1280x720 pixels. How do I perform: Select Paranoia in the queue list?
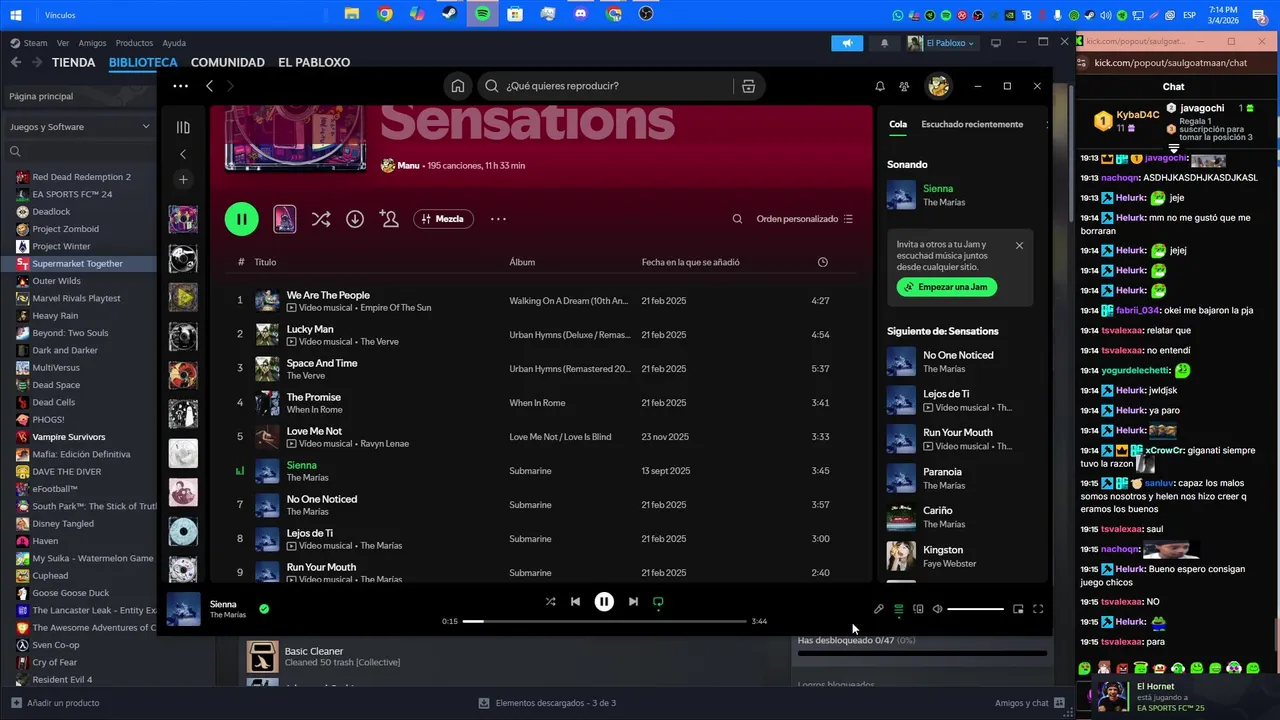958,478
